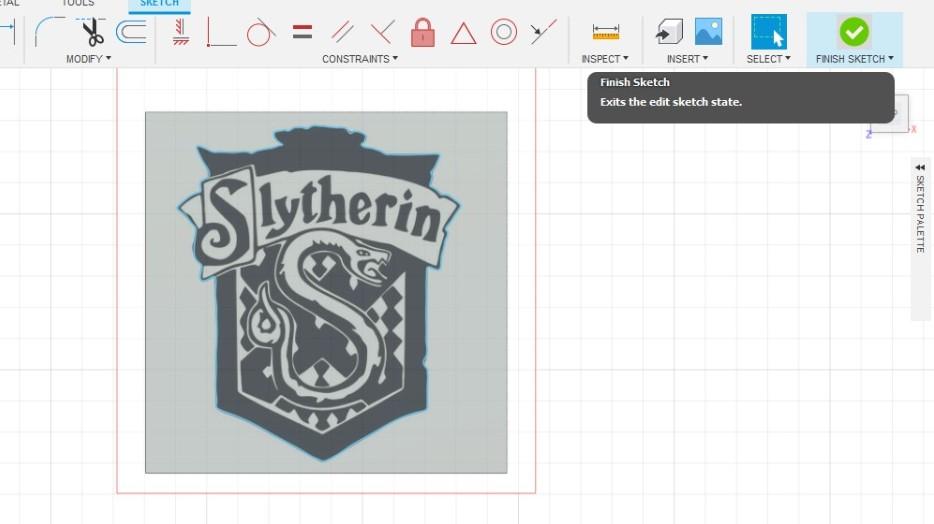Expand the SELECT dropdown

[768, 59]
